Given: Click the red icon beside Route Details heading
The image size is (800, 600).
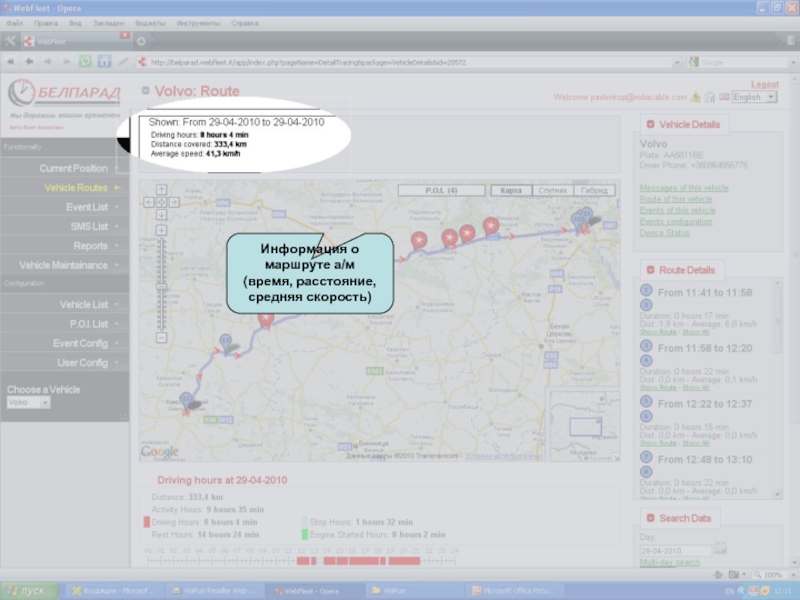Looking at the screenshot, I should tap(651, 270).
